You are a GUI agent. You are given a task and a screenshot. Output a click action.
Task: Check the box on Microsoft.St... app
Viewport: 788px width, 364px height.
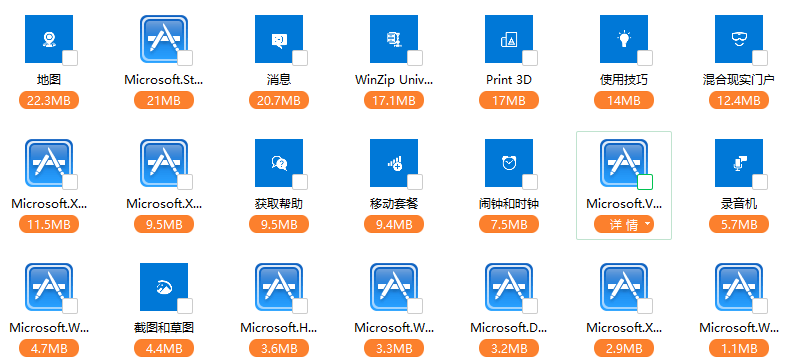(185, 58)
